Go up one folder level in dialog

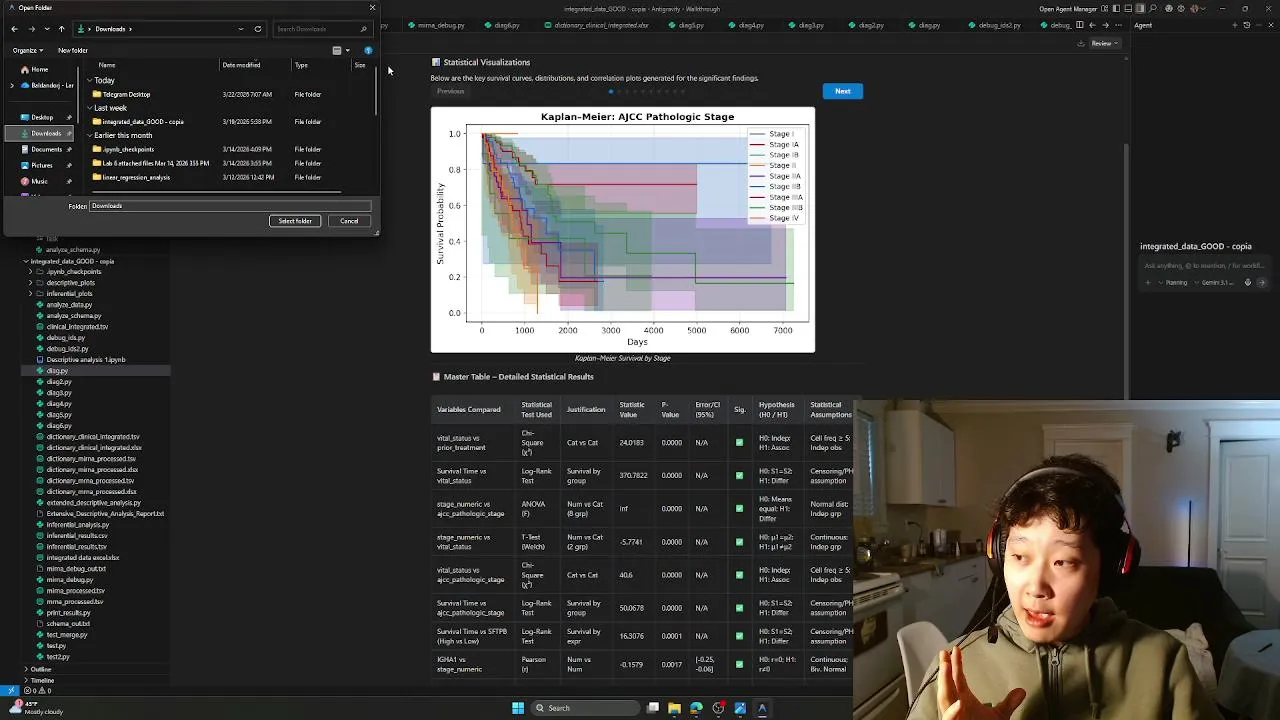pos(61,29)
